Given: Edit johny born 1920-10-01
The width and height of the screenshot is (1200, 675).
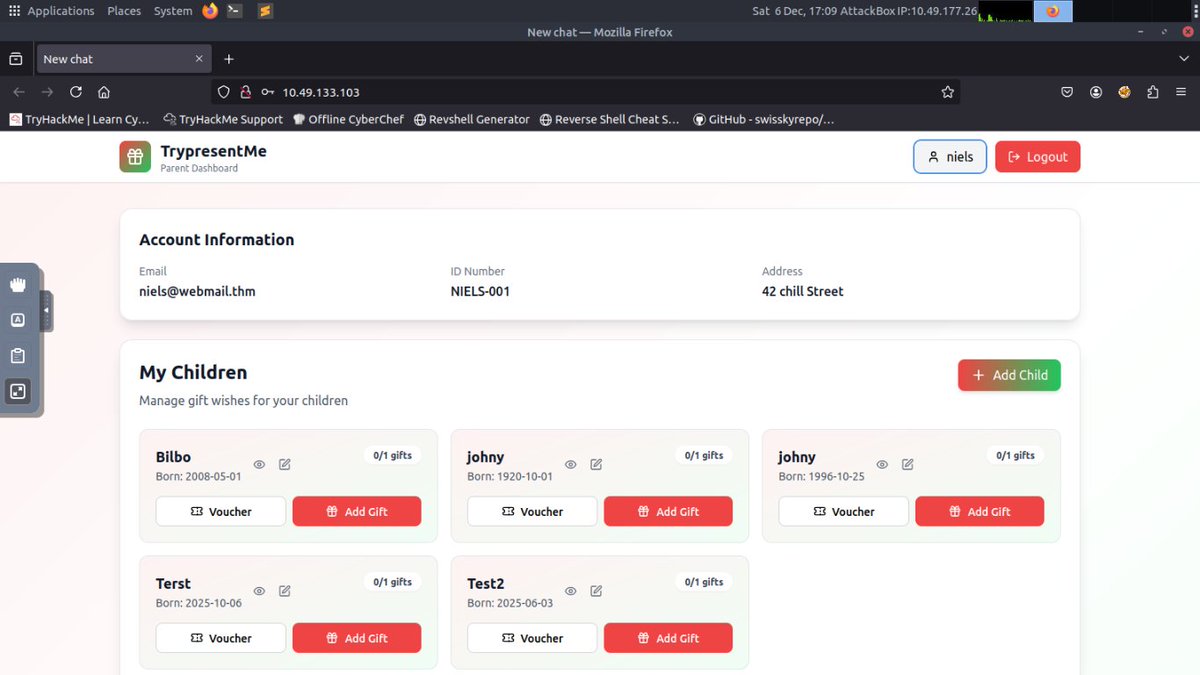Looking at the screenshot, I should 597,464.
